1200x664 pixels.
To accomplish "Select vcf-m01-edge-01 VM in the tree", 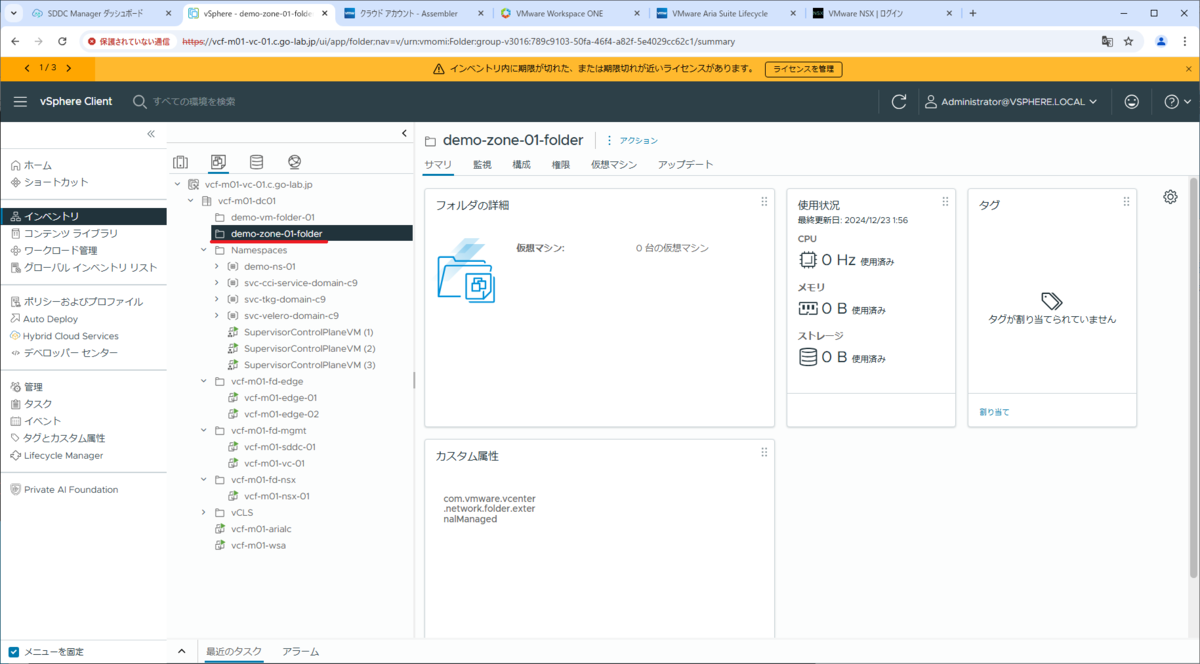I will click(x=281, y=397).
